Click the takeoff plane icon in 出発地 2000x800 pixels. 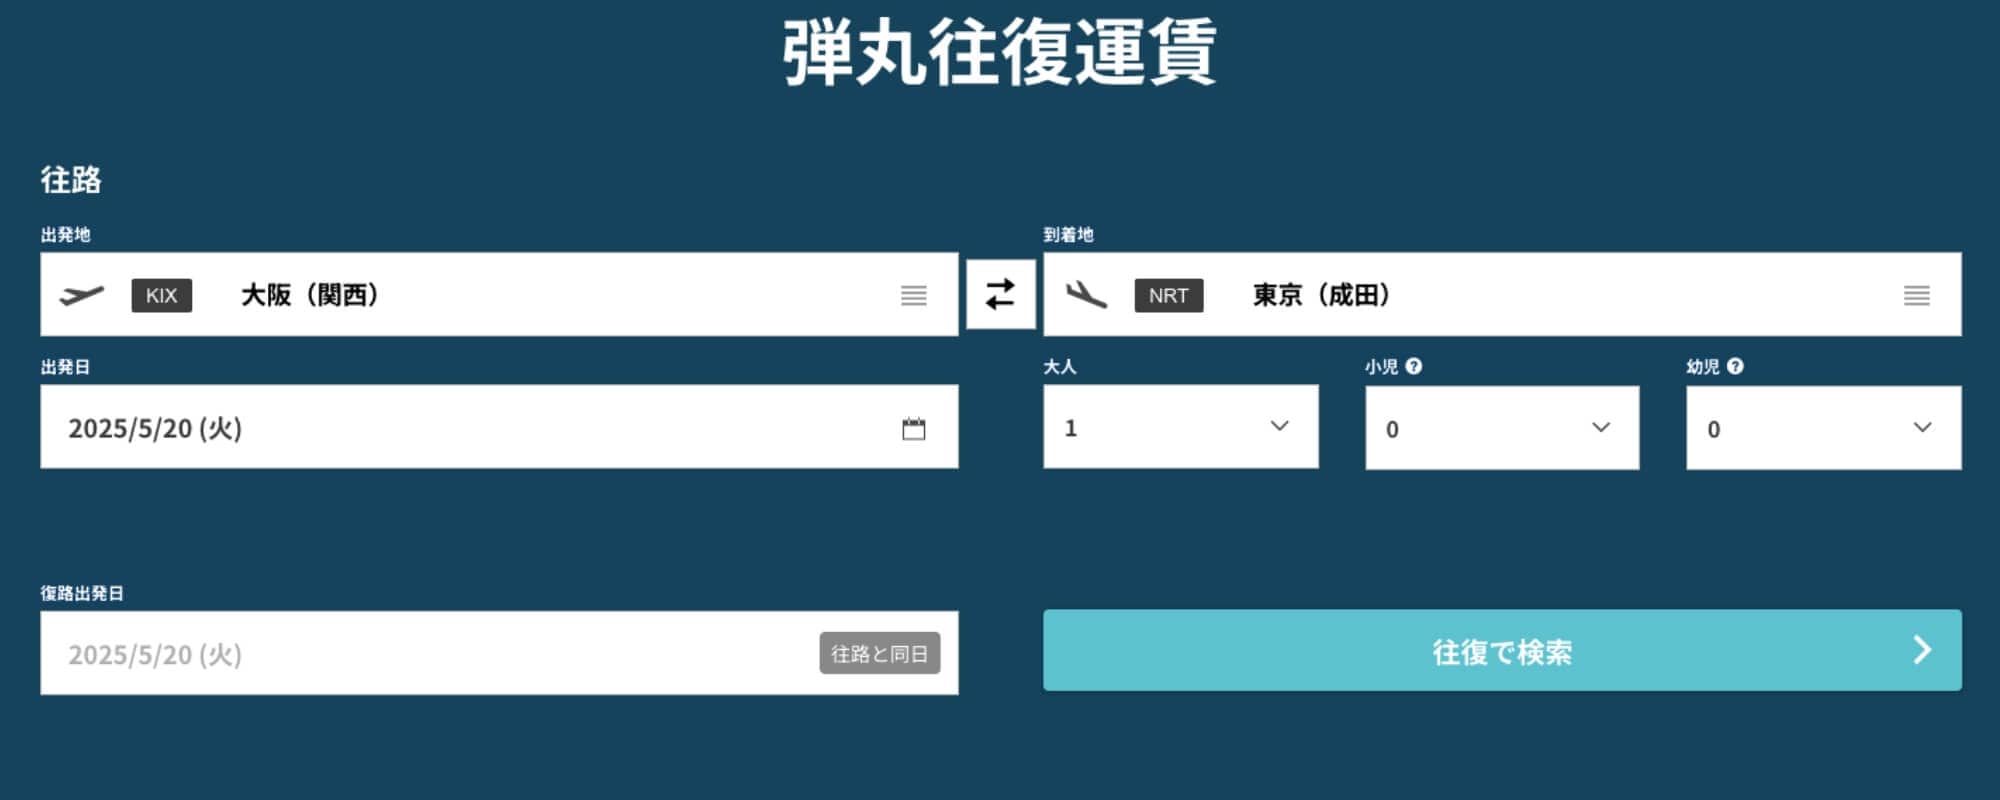[x=81, y=295]
